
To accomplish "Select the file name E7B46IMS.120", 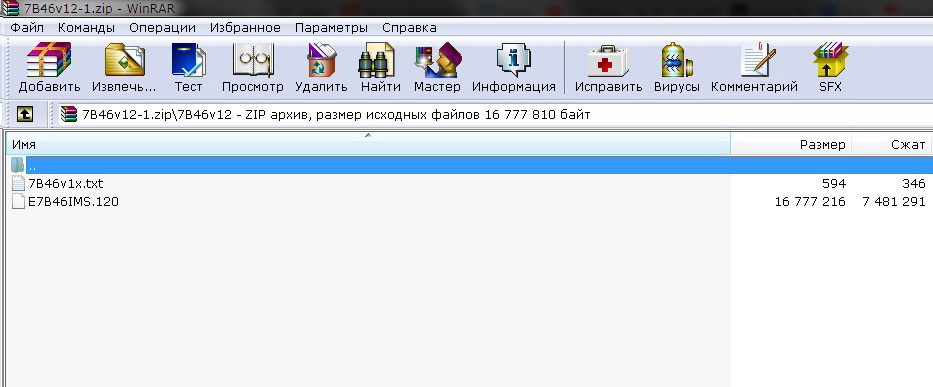I will click(73, 202).
